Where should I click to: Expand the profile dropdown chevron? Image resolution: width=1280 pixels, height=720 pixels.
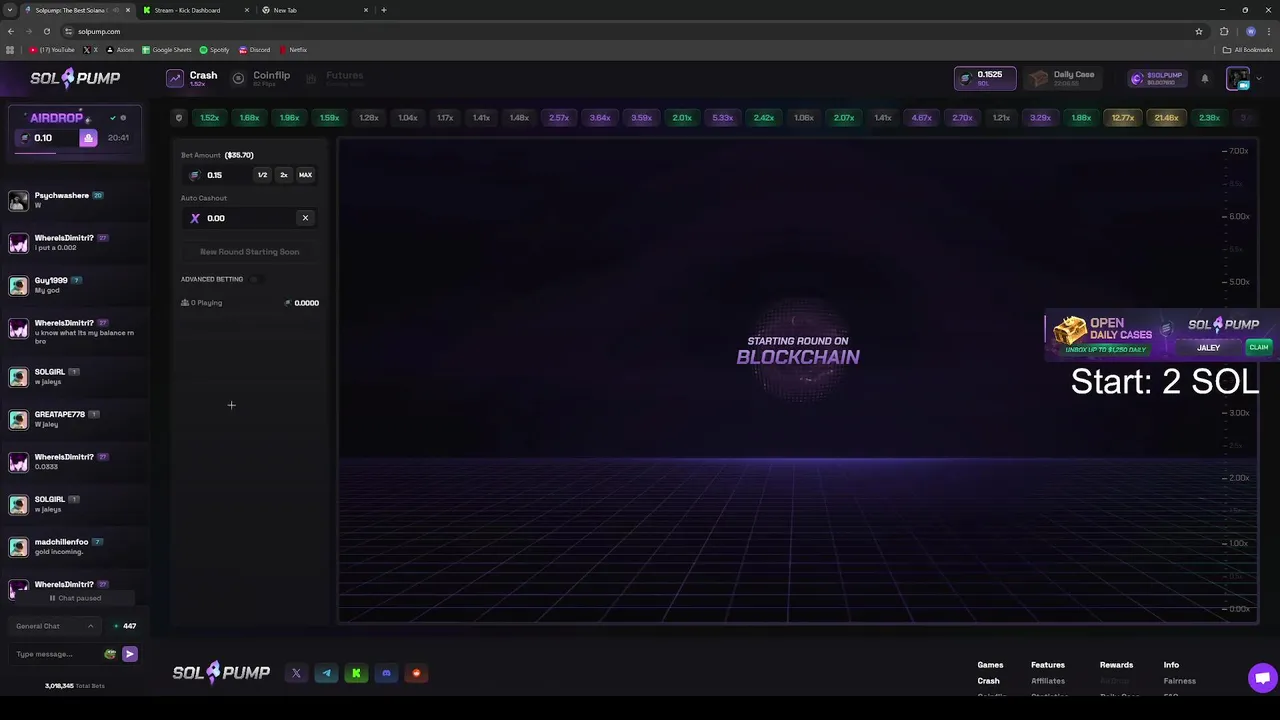click(x=1258, y=79)
